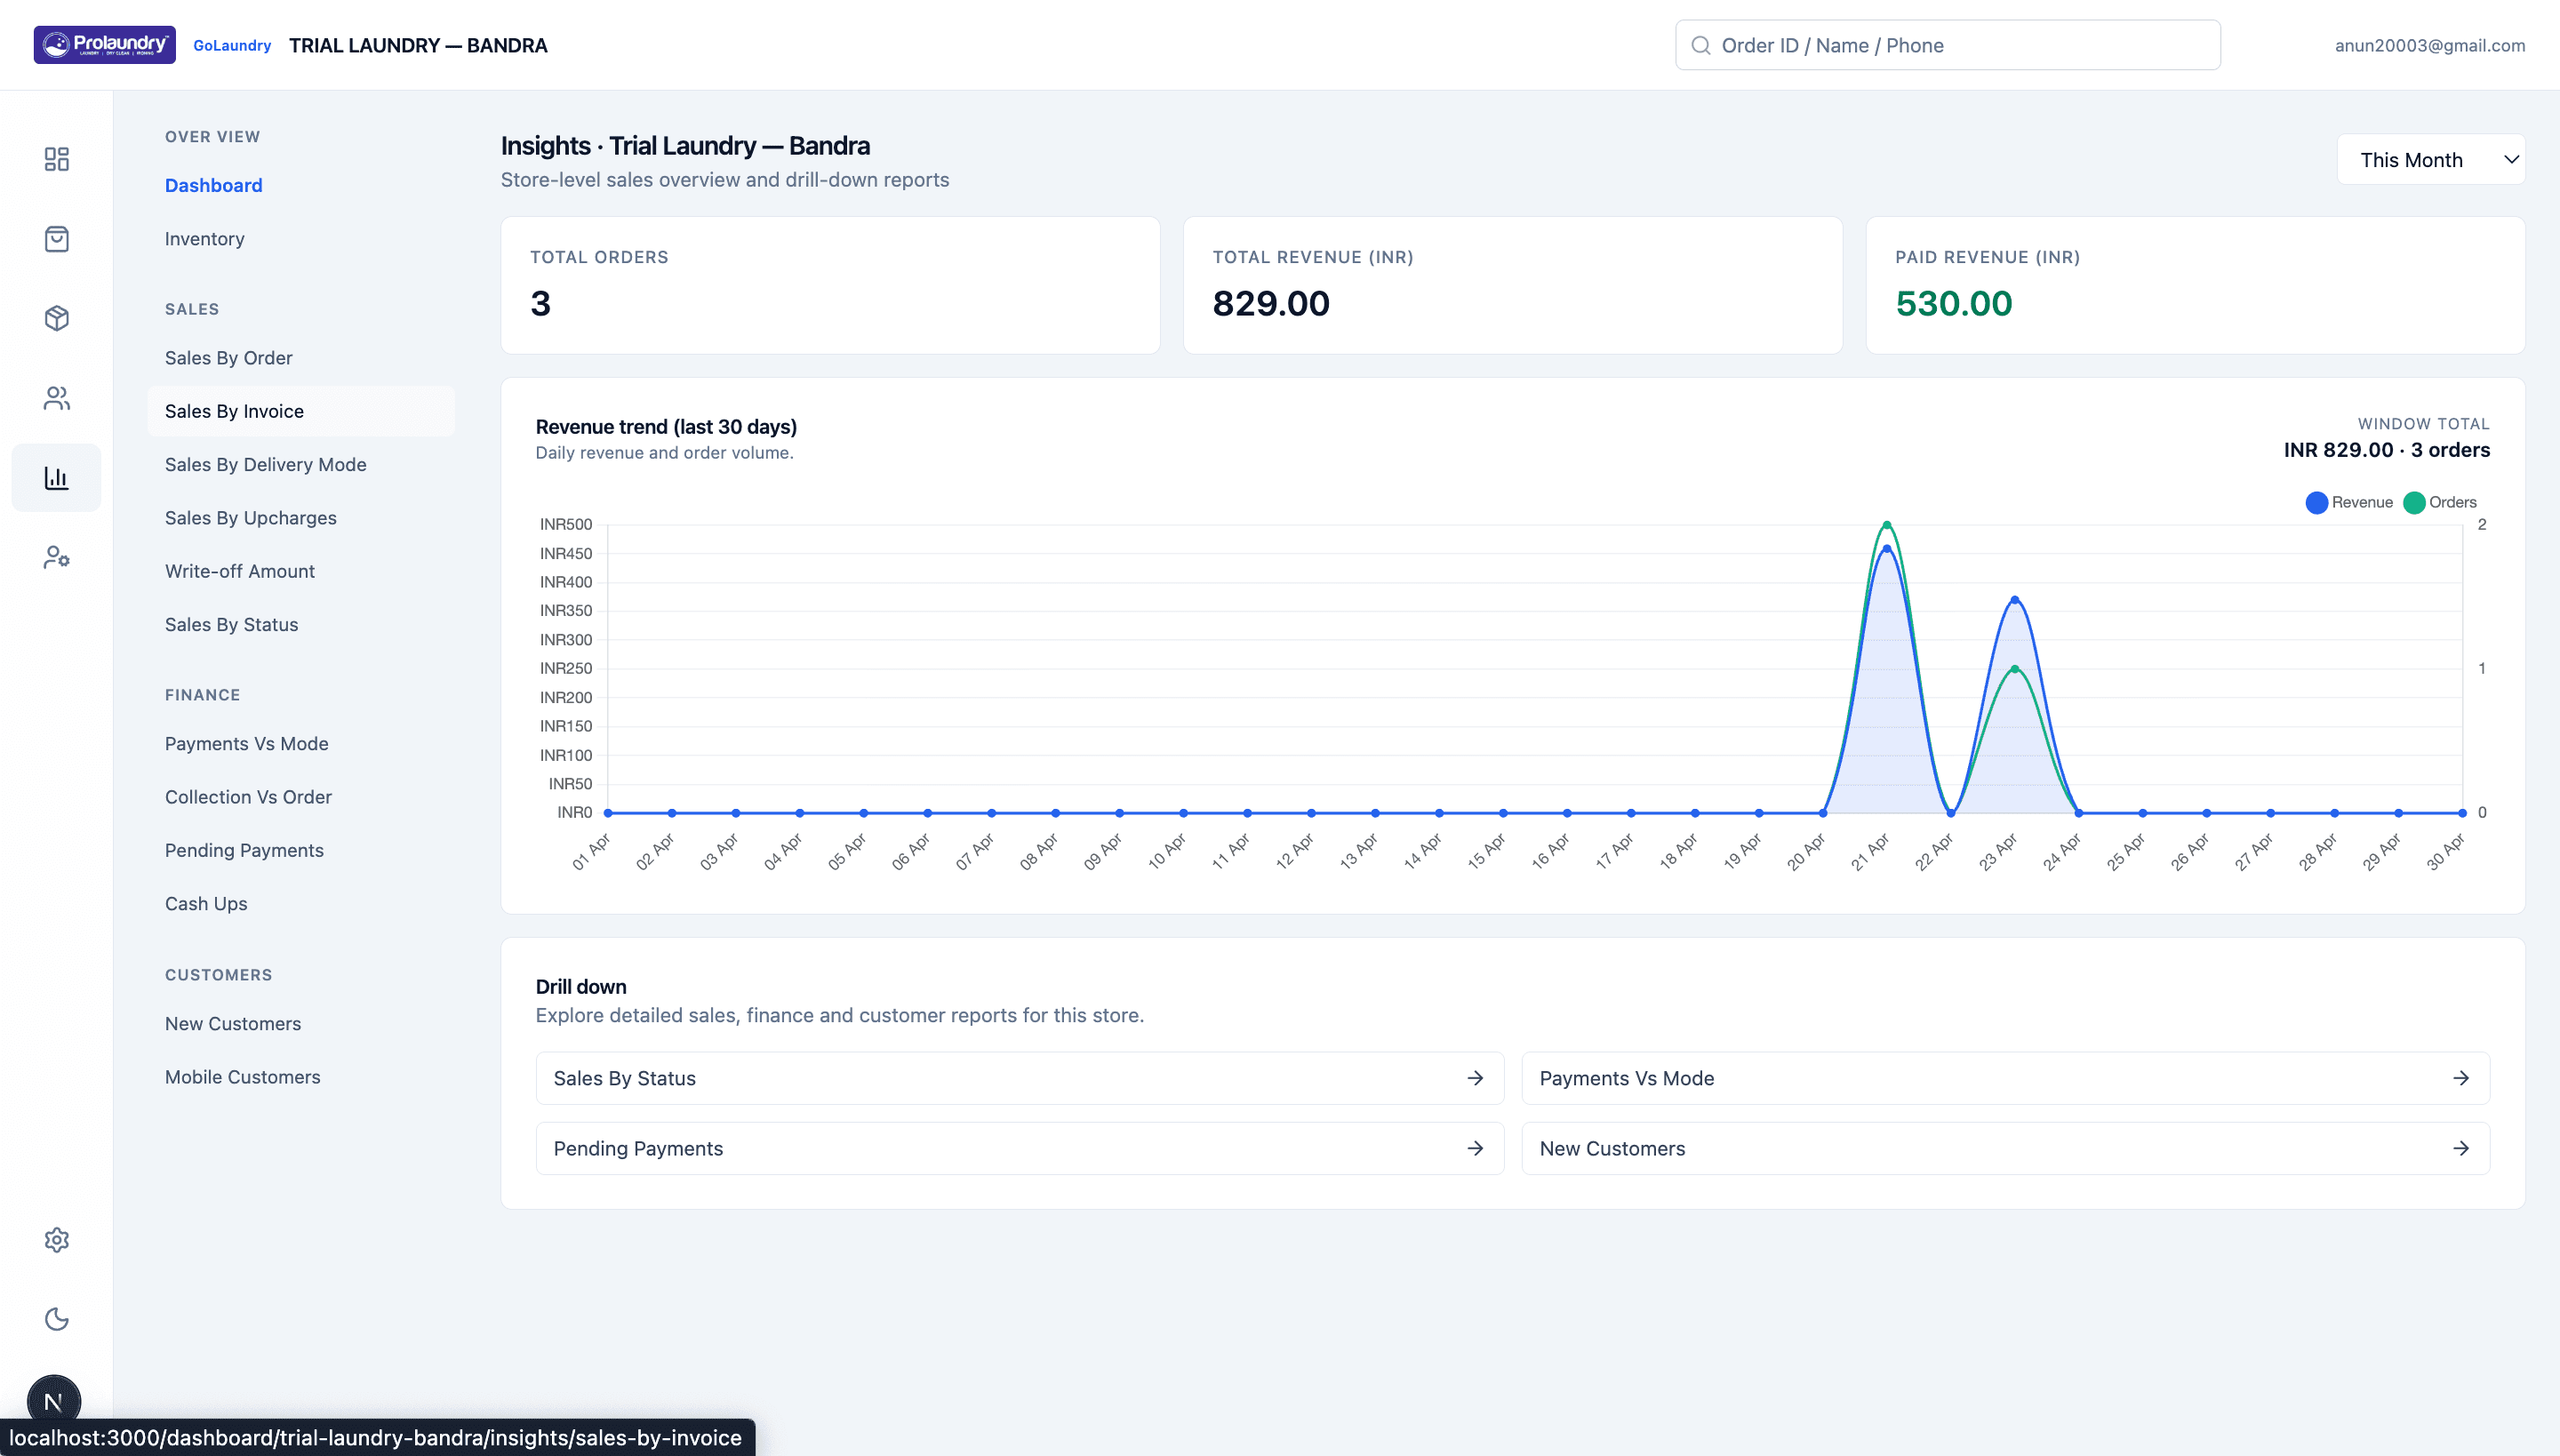The image size is (2560, 1456).
Task: Expand the Sales By Status drill-down arrow
Action: 1476,1078
